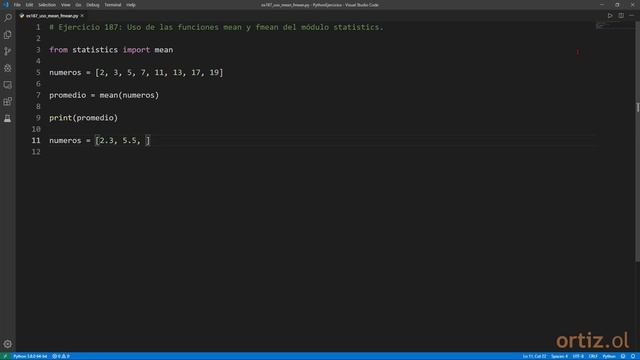Viewport: 640px width, 360px height.
Task: Click the 'import' keyword on line 3
Action: tap(136, 50)
